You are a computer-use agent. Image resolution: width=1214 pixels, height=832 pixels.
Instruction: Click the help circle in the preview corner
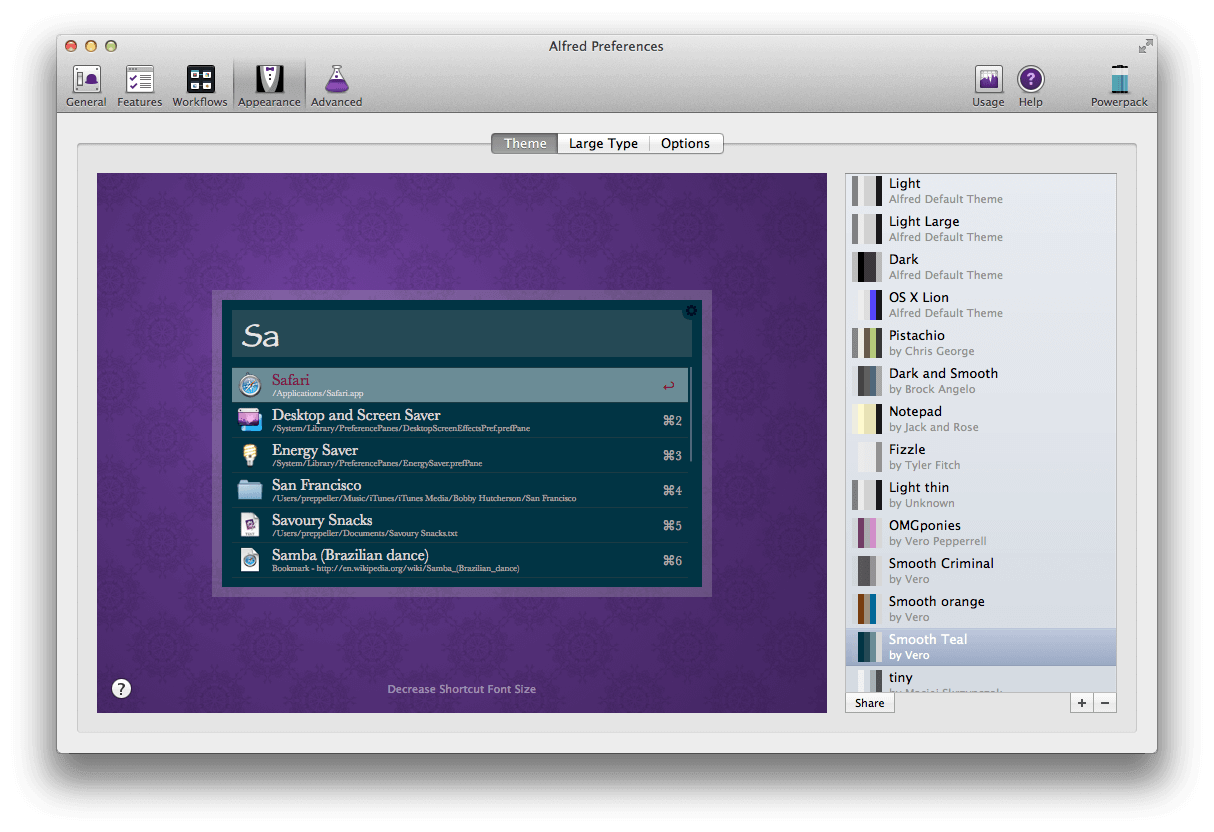coord(121,688)
